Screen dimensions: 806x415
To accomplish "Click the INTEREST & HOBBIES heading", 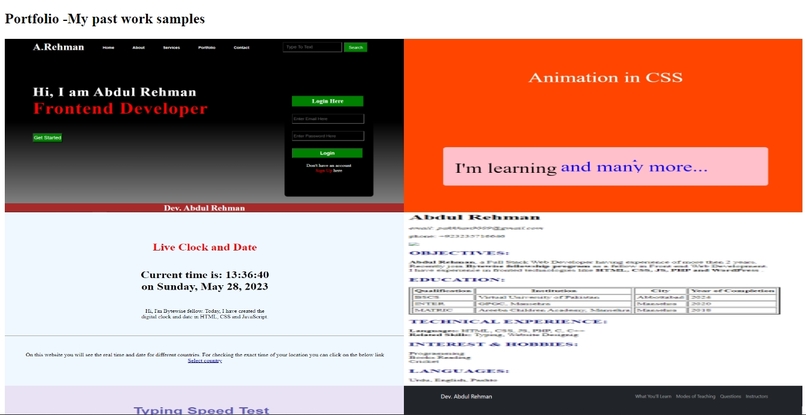I will (493, 344).
